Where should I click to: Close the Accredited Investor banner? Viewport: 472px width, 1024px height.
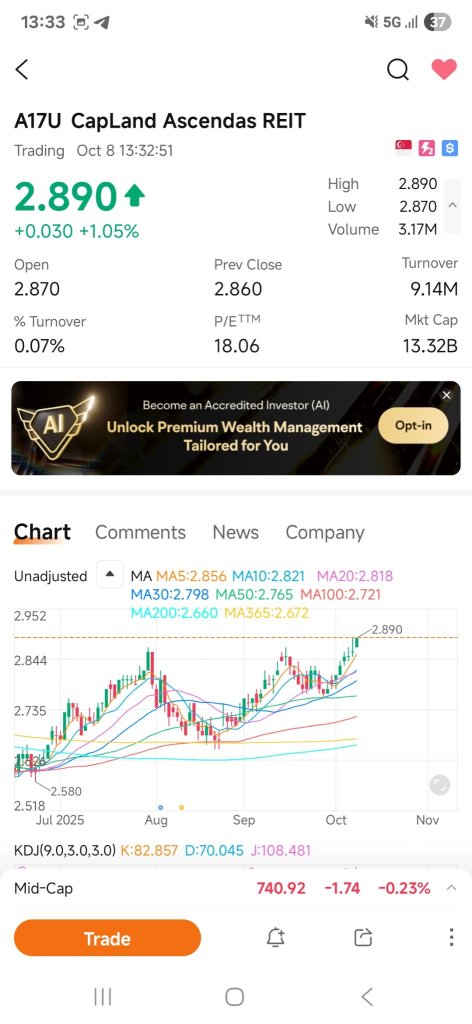(x=447, y=395)
